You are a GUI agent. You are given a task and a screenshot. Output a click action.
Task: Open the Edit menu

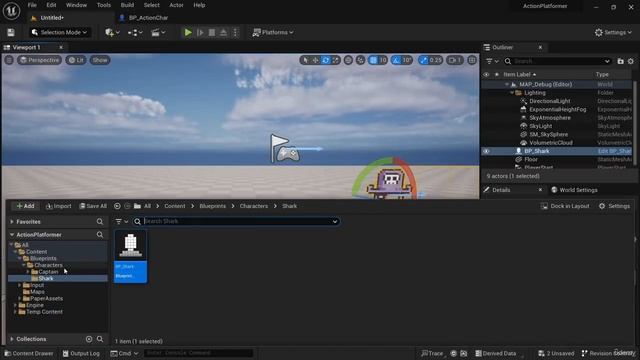point(51,5)
